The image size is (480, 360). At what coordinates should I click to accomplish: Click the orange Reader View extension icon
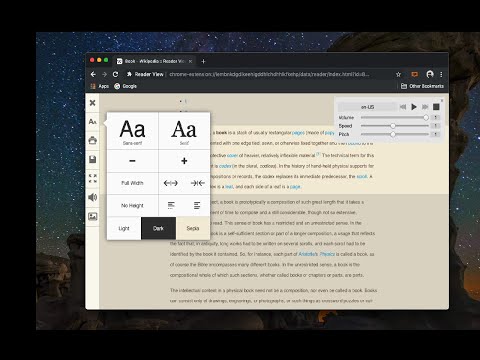(x=415, y=74)
